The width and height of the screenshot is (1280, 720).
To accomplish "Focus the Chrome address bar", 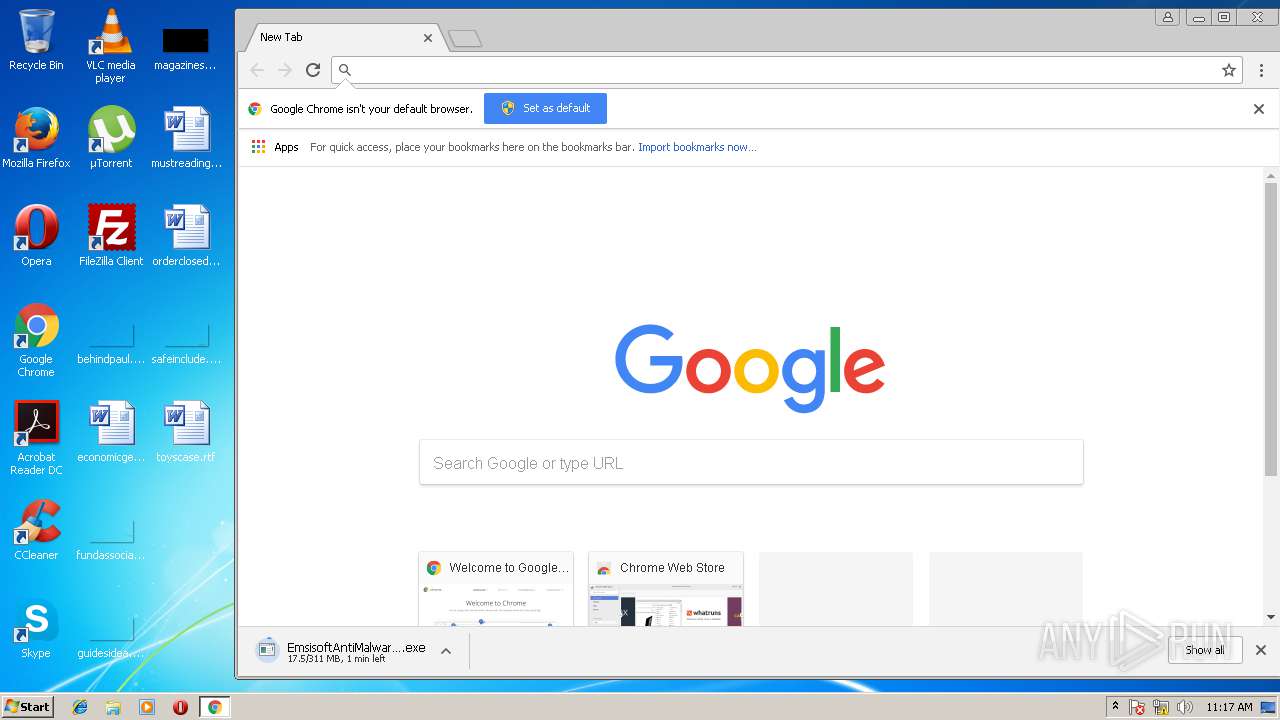I will (785, 70).
